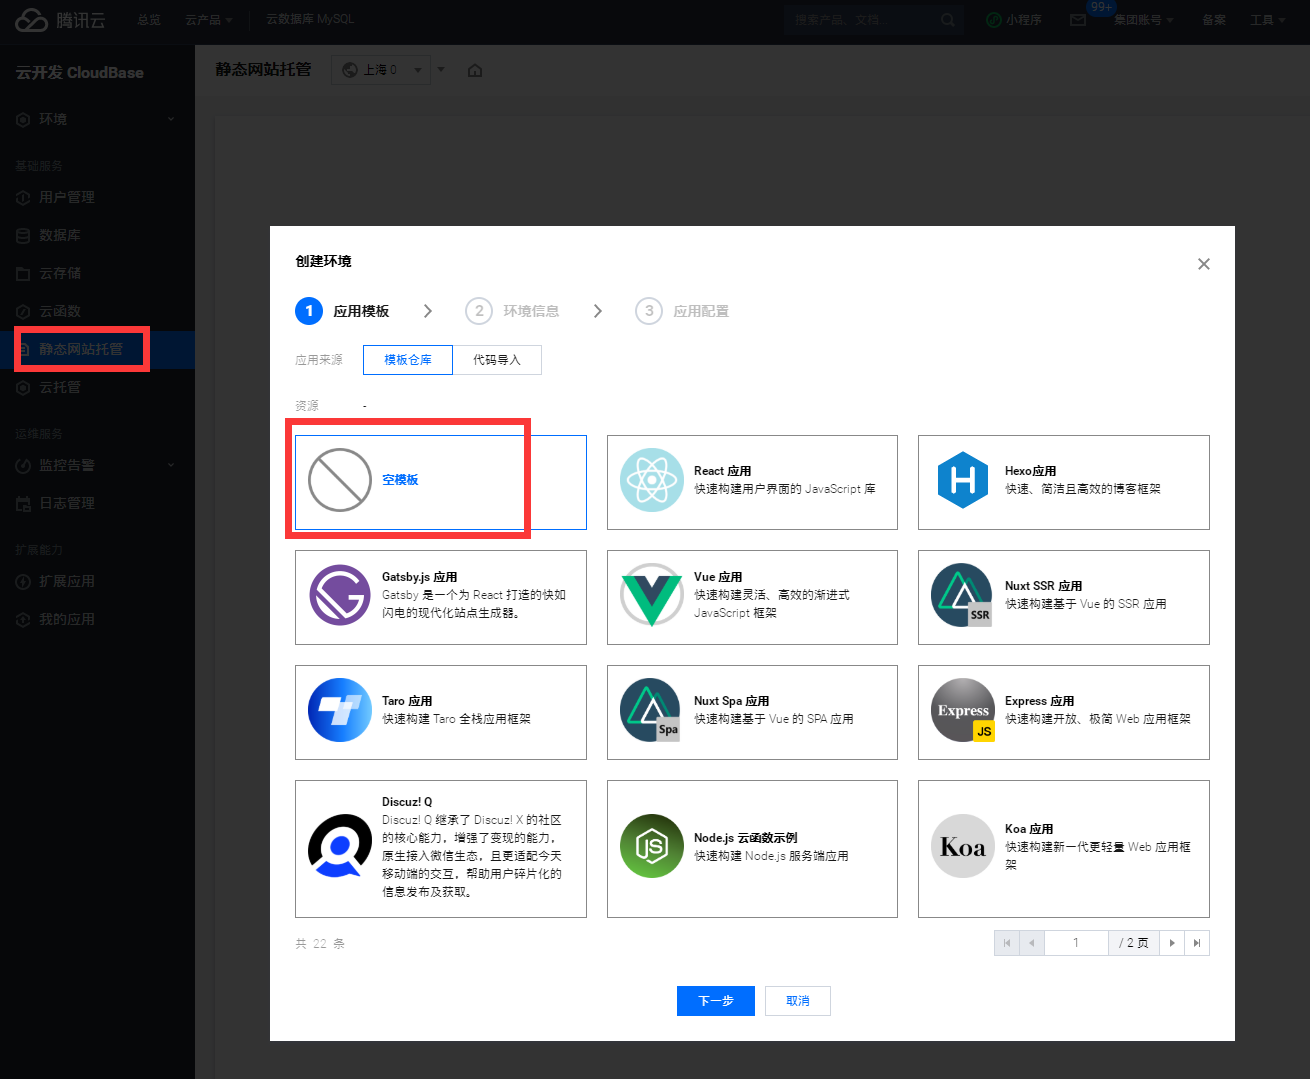Click the 用户管理 sidebar icon
Screen dimensions: 1310x1079
coord(23,197)
